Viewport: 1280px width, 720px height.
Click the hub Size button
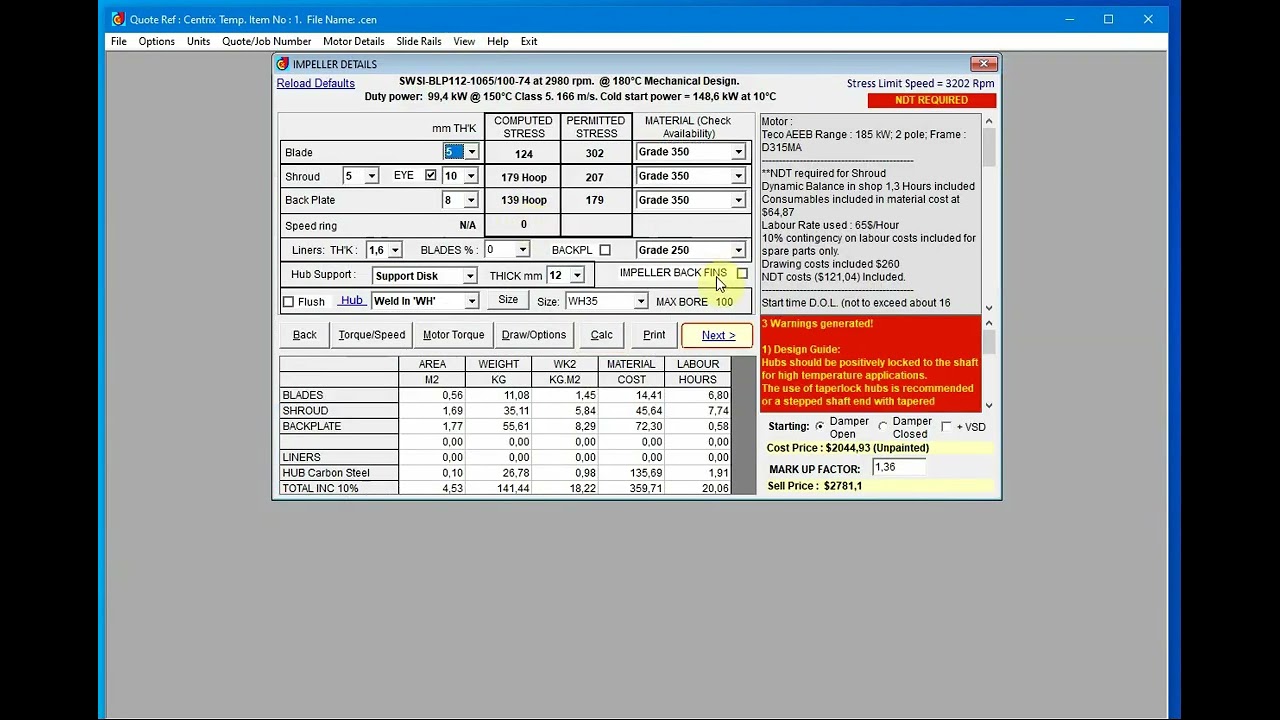[508, 300]
